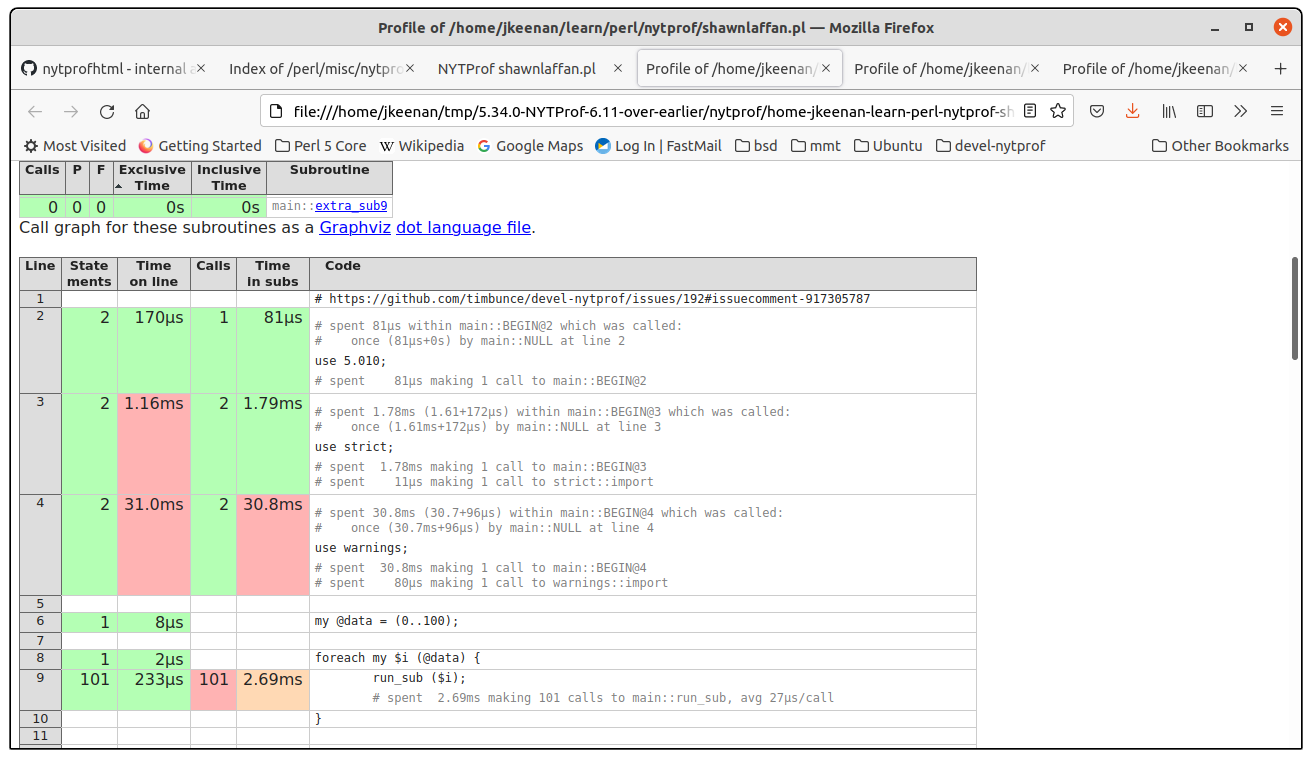Reload the current page

(x=107, y=111)
